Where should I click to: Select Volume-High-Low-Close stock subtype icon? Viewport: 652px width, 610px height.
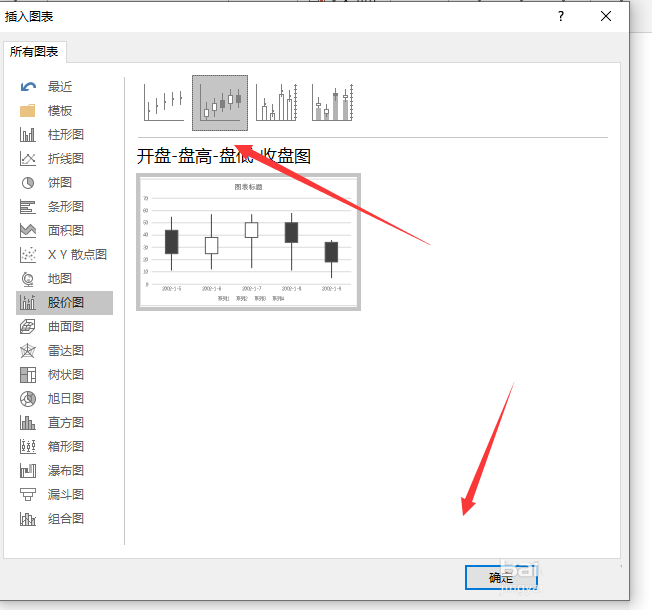click(x=276, y=103)
